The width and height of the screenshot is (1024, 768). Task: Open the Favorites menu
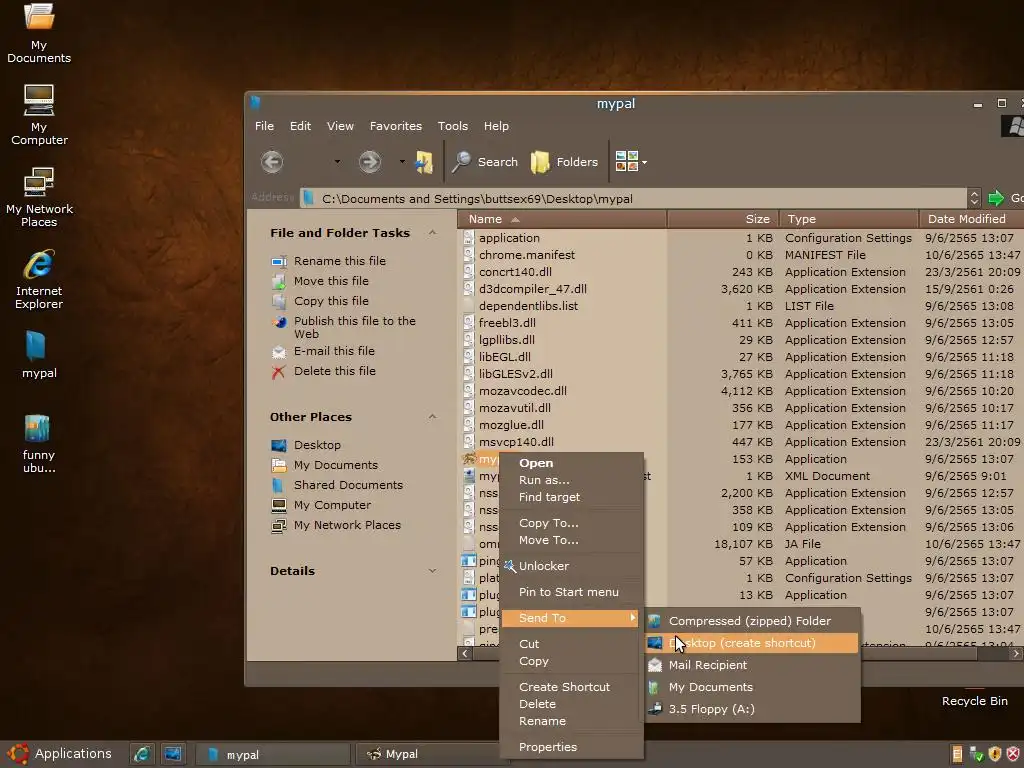click(395, 126)
